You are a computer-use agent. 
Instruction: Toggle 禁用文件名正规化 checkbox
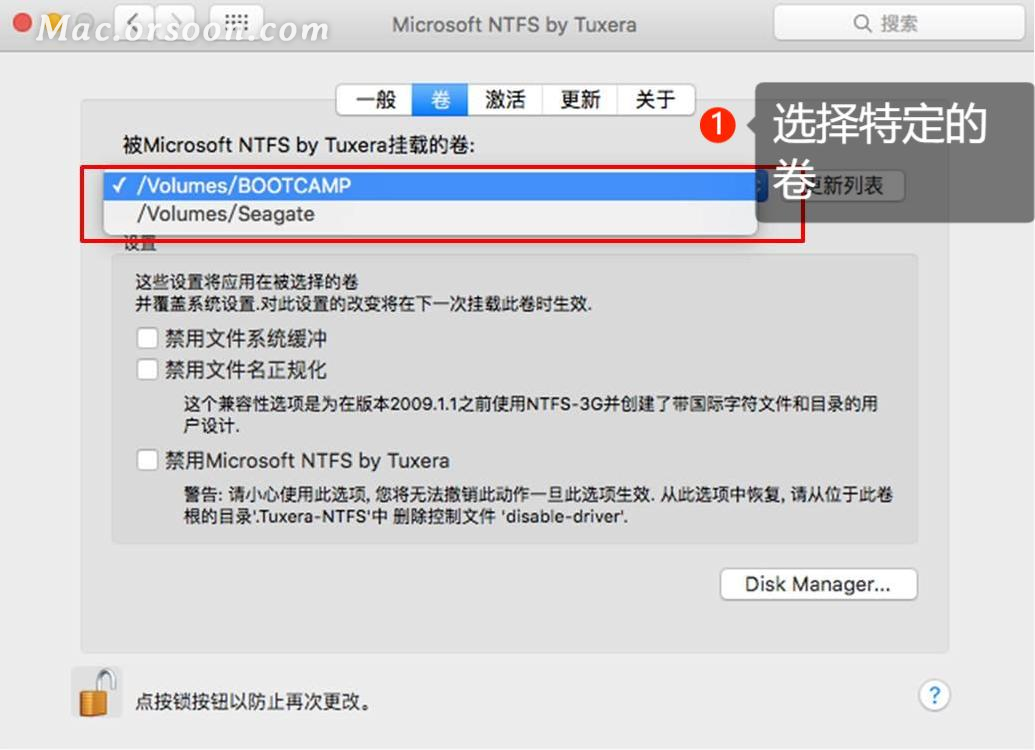click(147, 369)
